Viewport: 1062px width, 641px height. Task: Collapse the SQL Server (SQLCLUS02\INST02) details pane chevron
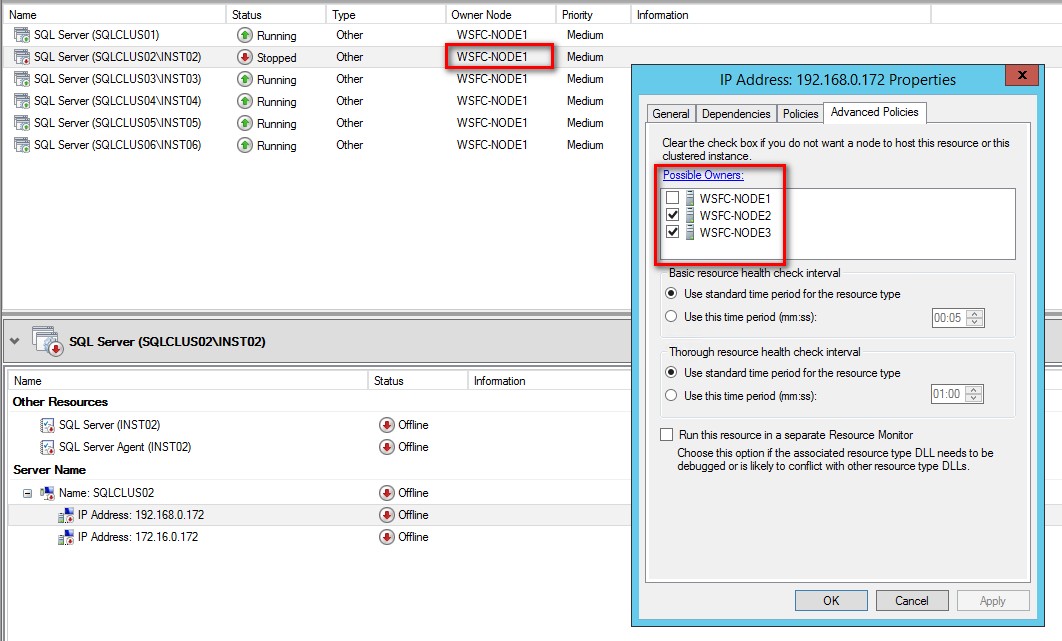pyautogui.click(x=14, y=341)
